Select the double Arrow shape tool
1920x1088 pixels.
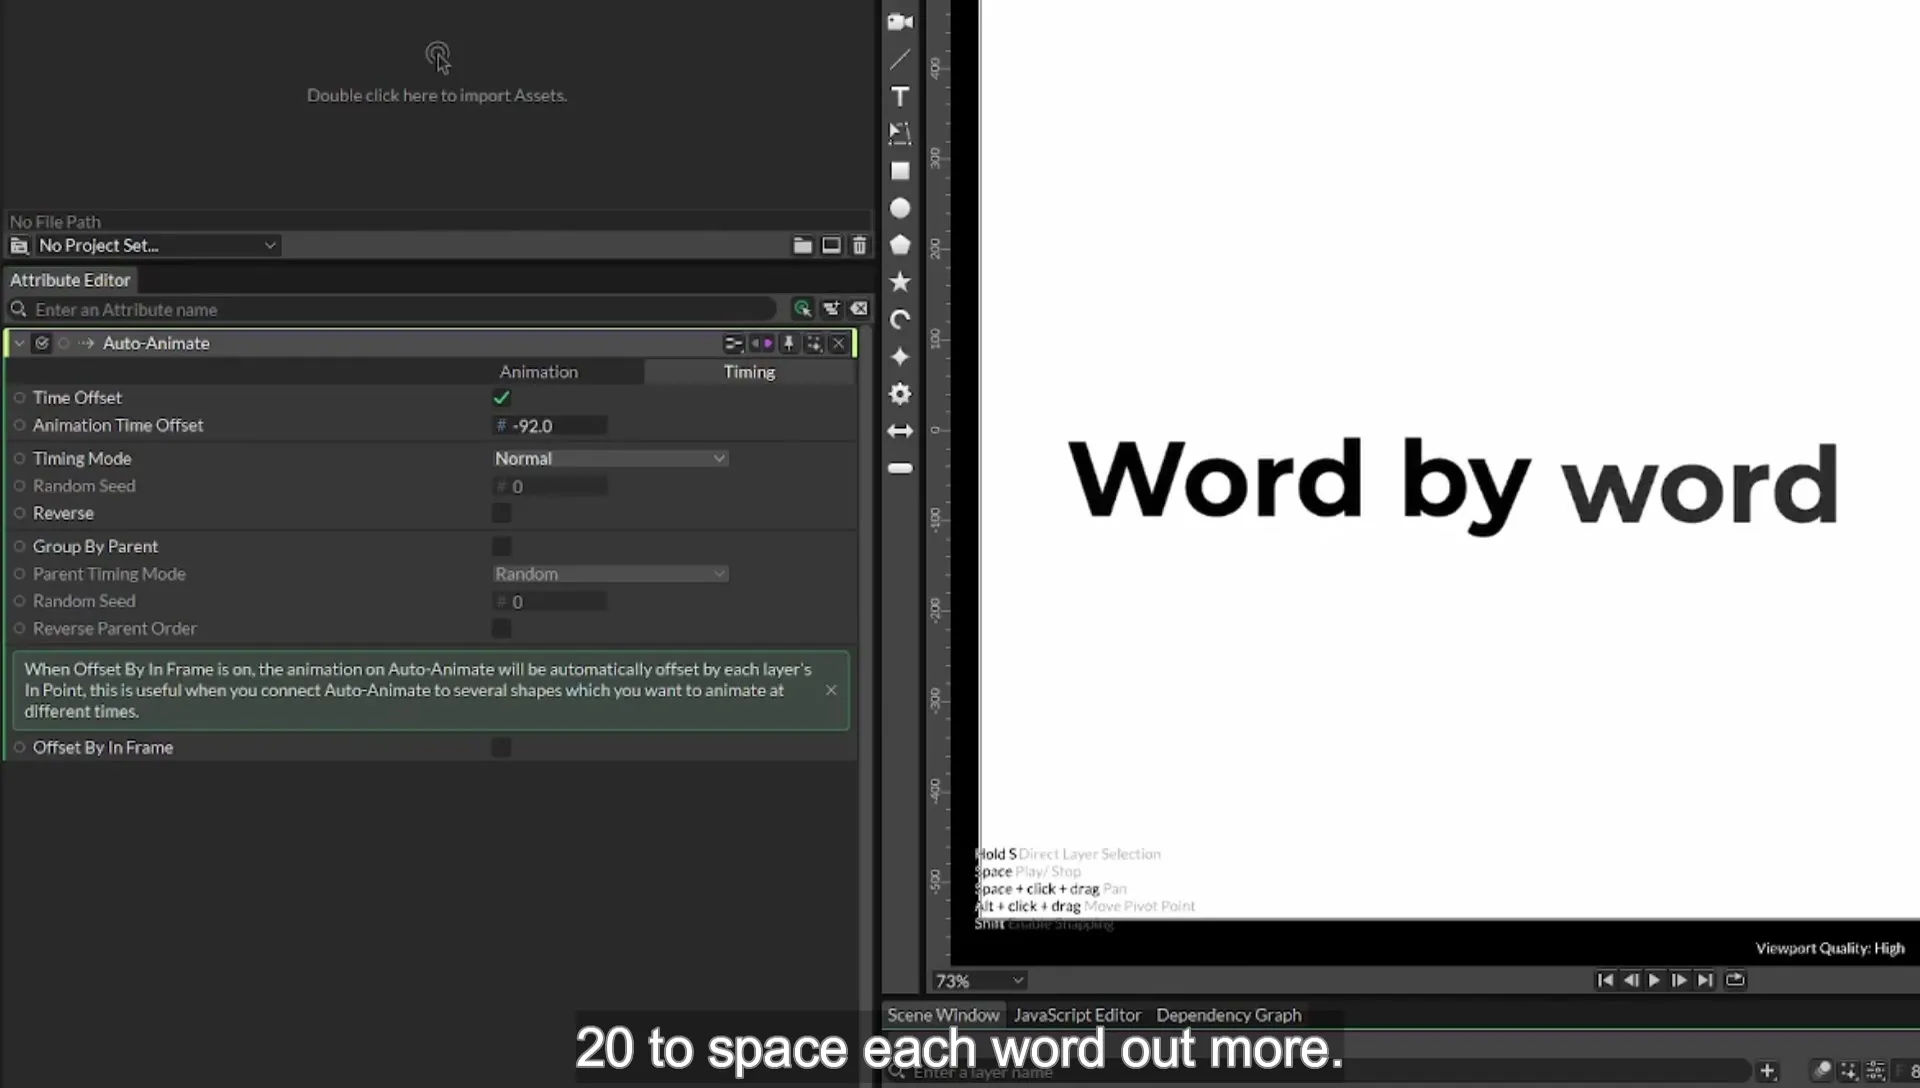(x=900, y=431)
